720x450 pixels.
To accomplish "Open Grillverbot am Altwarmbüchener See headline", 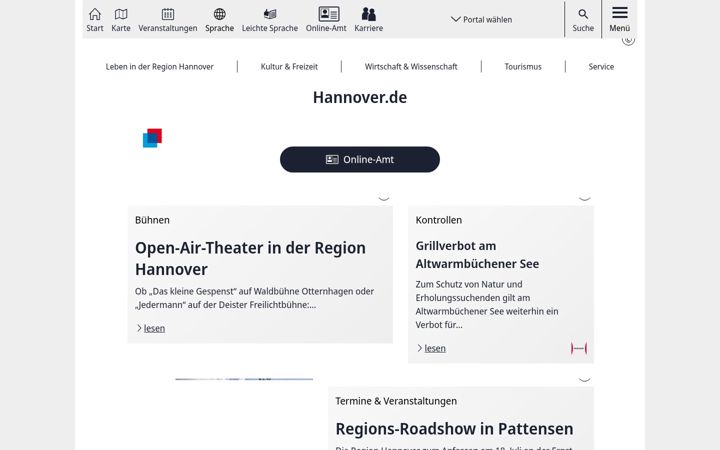I will pyautogui.click(x=477, y=255).
